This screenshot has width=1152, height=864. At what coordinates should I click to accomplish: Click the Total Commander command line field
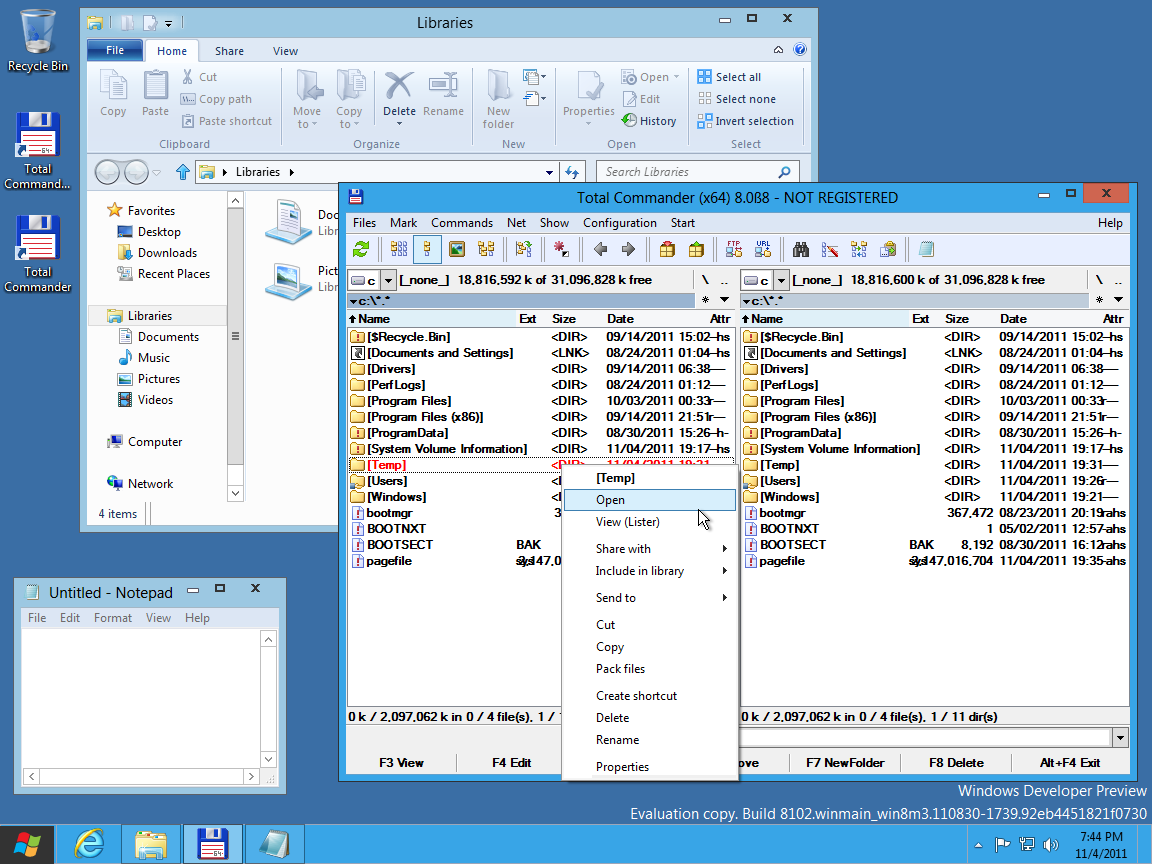pyautogui.click(x=926, y=737)
